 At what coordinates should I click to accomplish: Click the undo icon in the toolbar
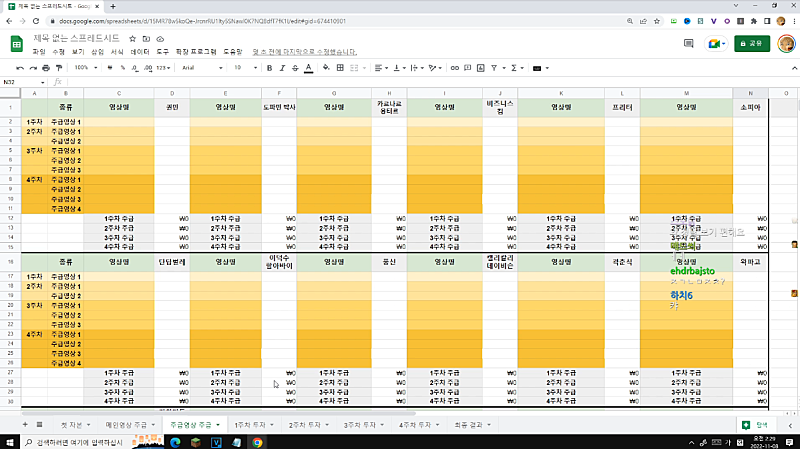click(x=19, y=68)
